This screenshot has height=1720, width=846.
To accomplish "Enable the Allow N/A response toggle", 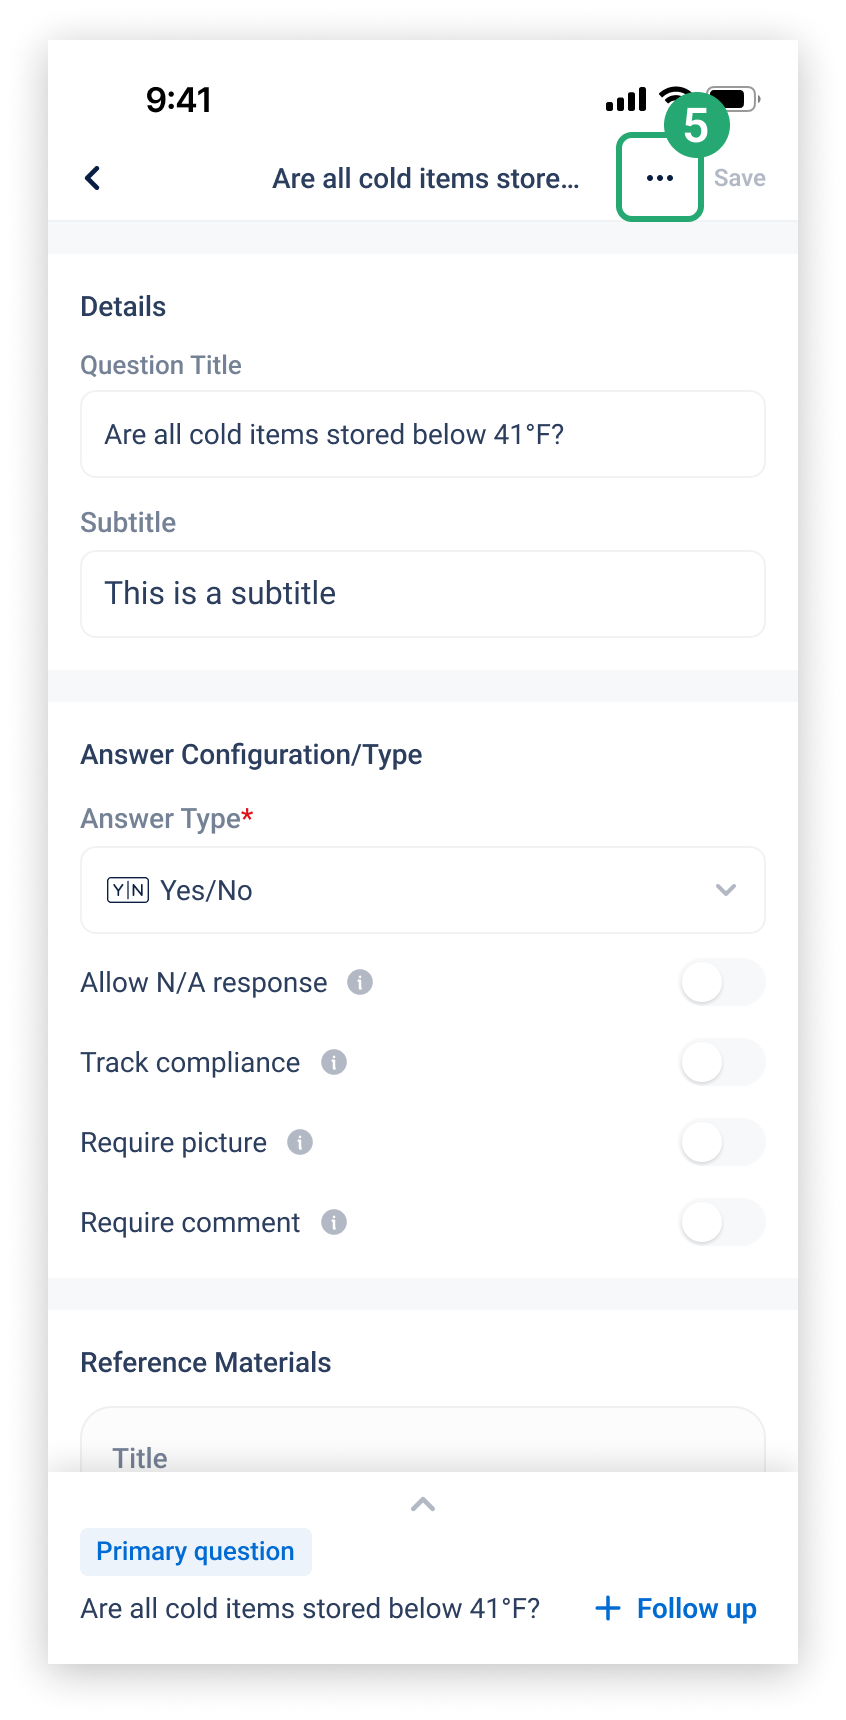I will click(723, 982).
